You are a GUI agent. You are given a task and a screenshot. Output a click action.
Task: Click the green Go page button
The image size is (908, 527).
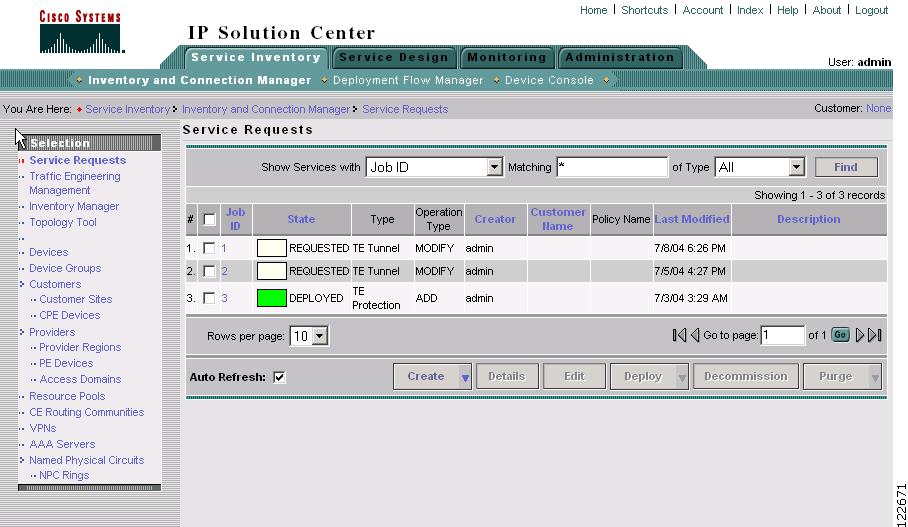[840, 335]
